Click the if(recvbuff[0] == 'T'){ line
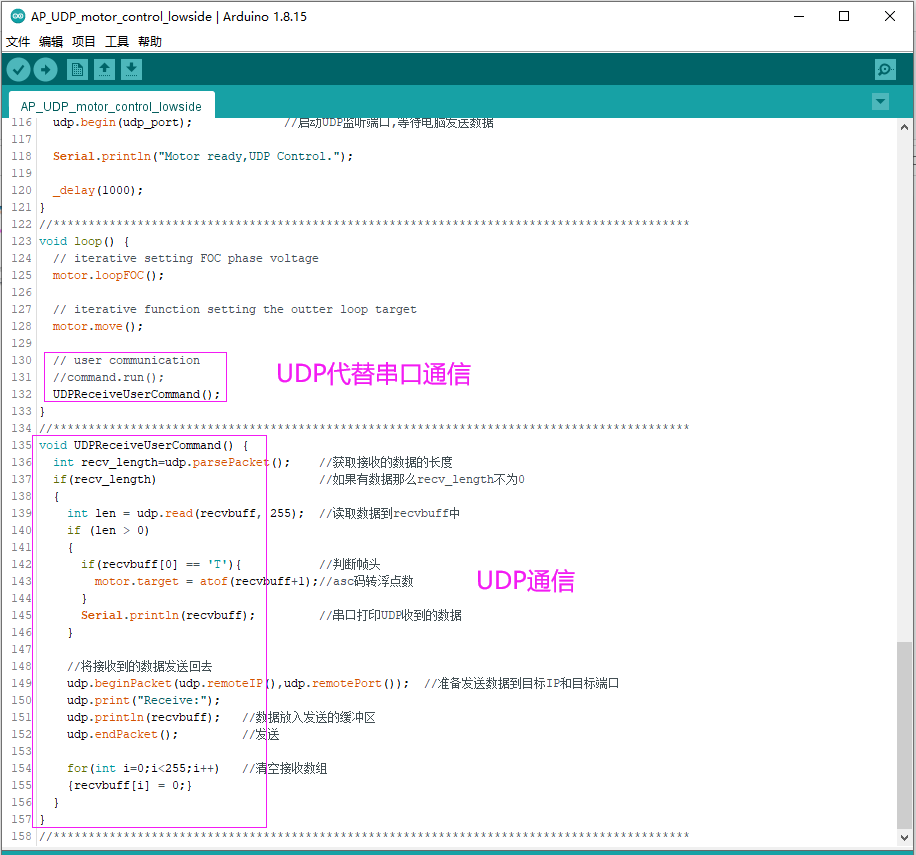916x855 pixels. [x=161, y=564]
